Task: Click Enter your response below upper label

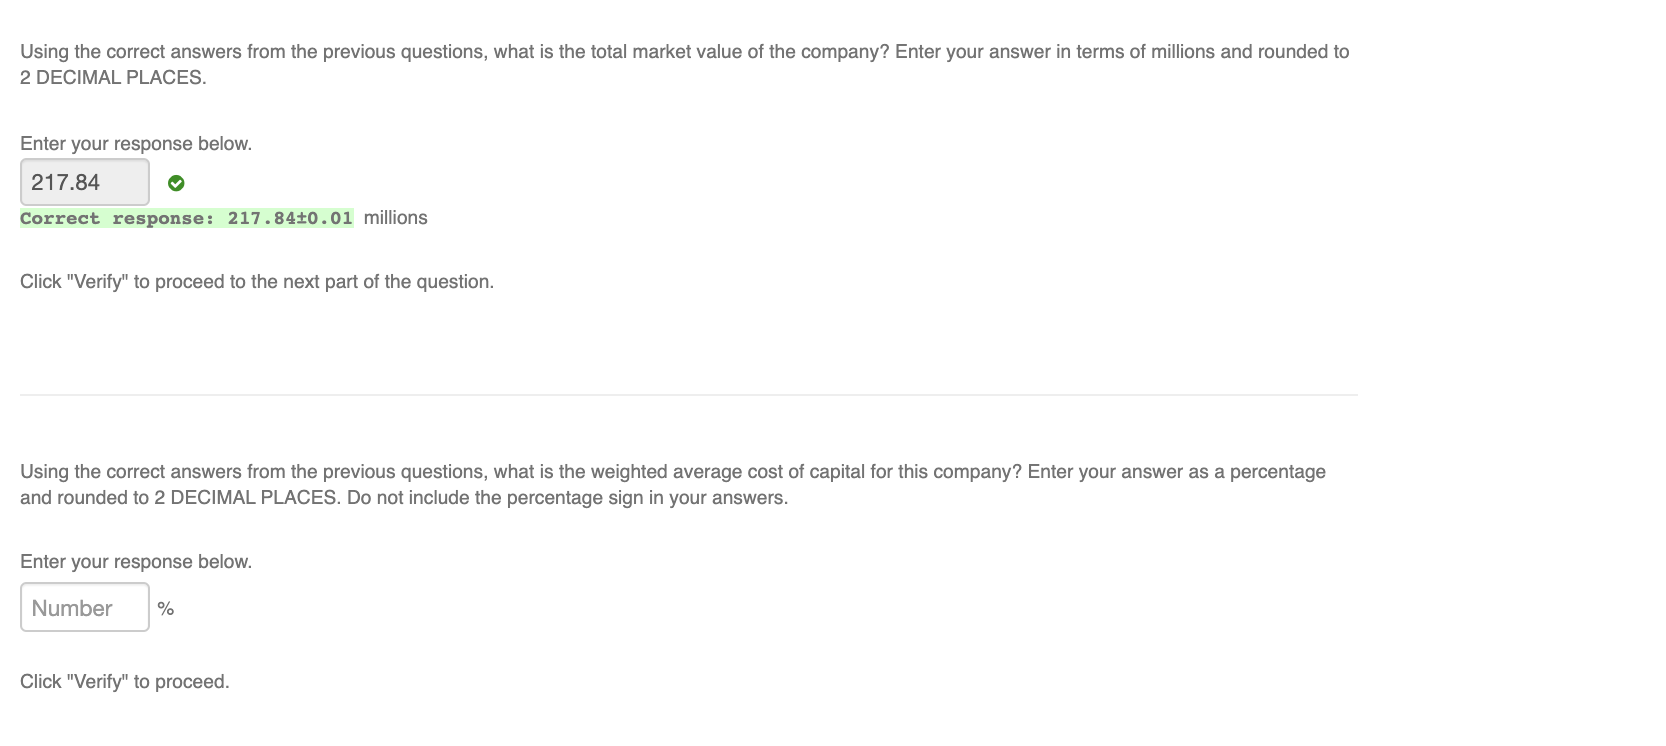Action: (x=136, y=143)
